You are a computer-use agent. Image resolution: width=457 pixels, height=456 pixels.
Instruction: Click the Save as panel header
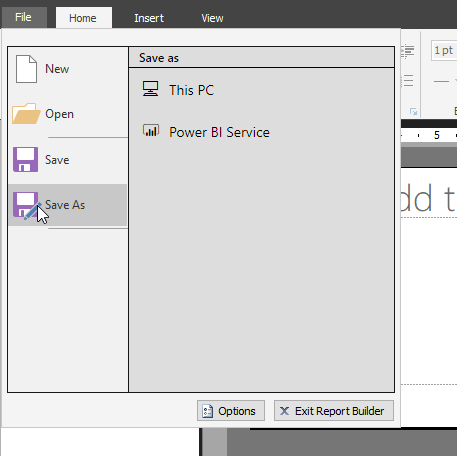261,58
